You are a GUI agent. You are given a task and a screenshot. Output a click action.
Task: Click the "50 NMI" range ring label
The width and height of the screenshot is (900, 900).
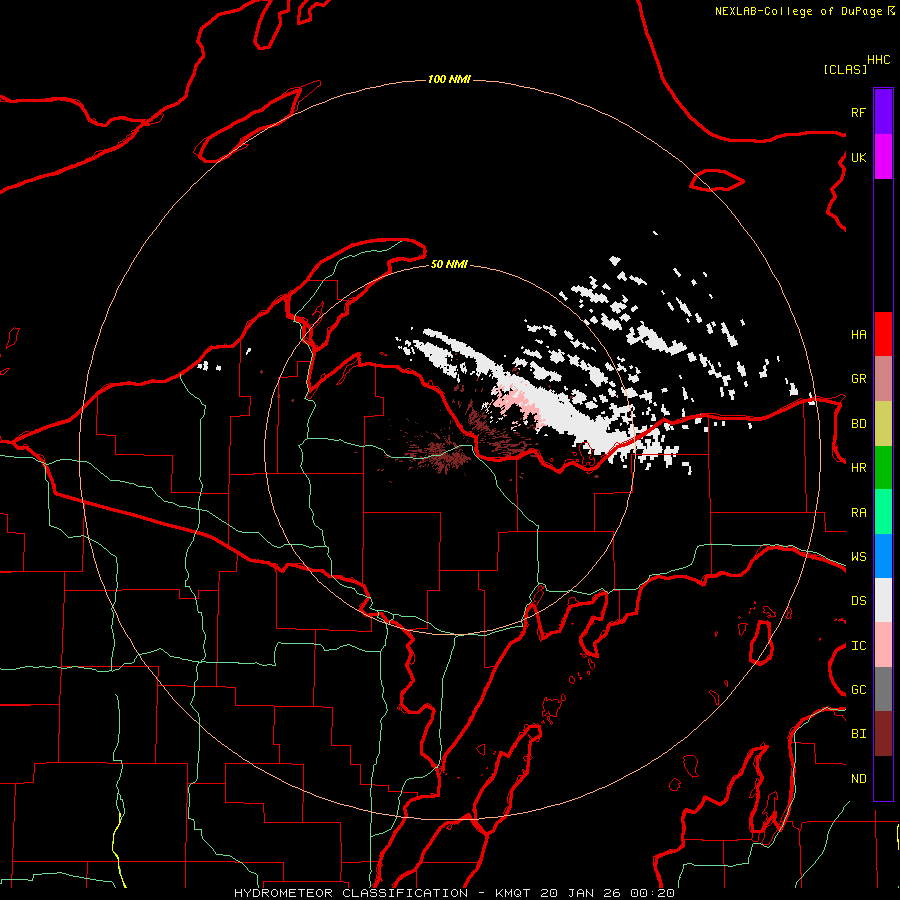tap(449, 264)
